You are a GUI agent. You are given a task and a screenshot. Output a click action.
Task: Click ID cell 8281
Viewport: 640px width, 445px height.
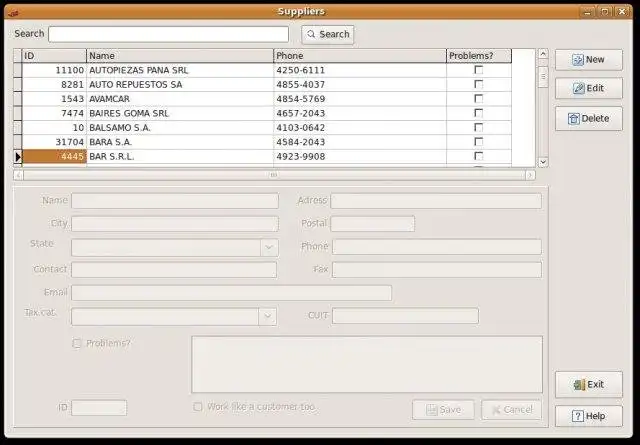tap(54, 85)
